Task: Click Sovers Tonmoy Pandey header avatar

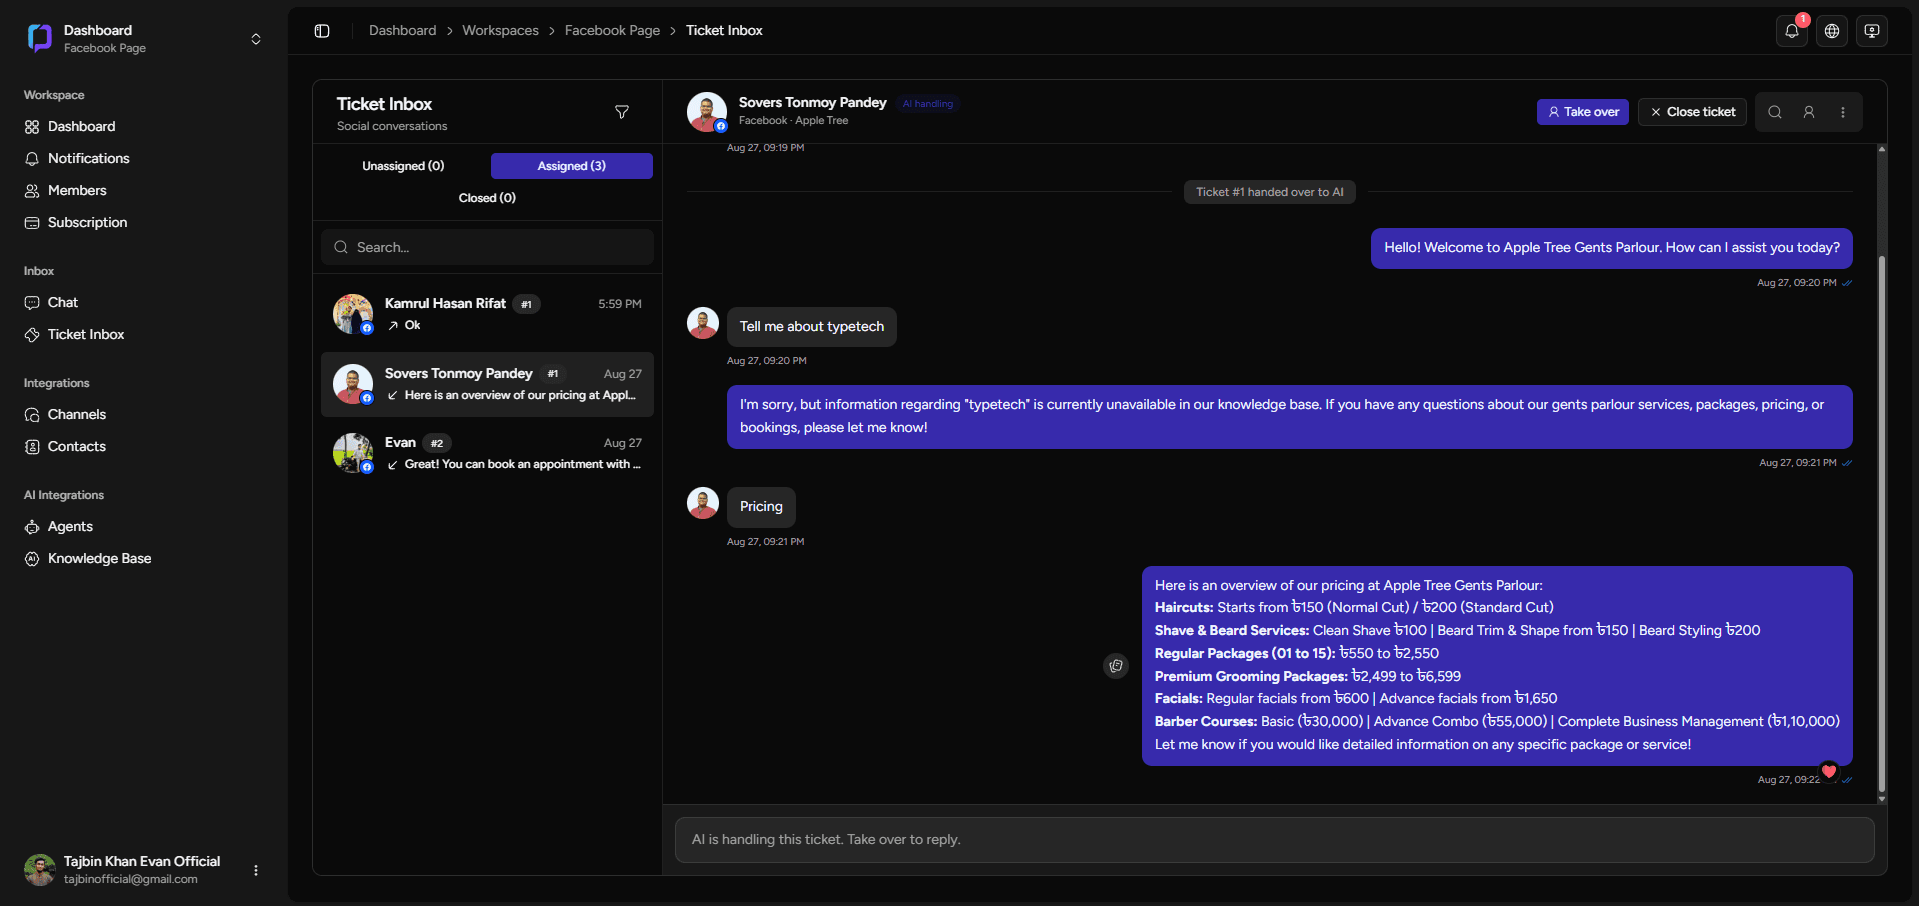Action: point(707,112)
